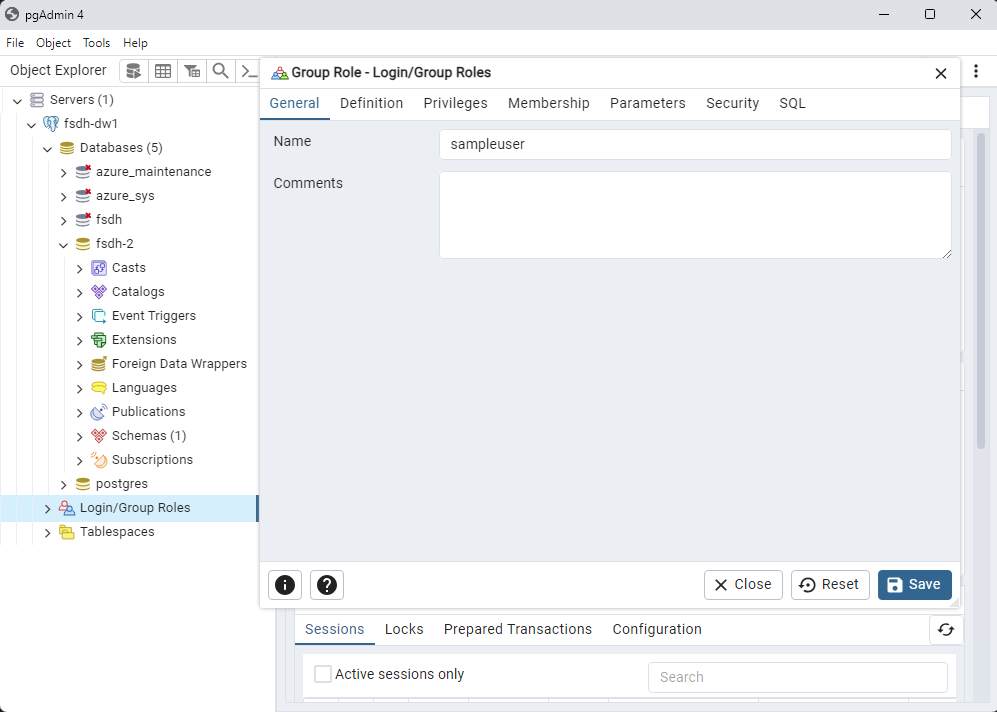Refresh the dashboard sessions with refresh icon
Screen dimensions: 997x712
coord(945,629)
